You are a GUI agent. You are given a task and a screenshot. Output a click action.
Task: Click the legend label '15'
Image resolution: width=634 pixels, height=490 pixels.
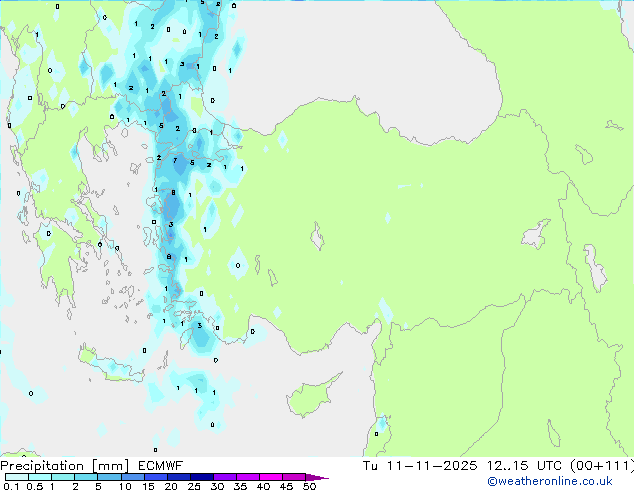pyautogui.click(x=148, y=486)
